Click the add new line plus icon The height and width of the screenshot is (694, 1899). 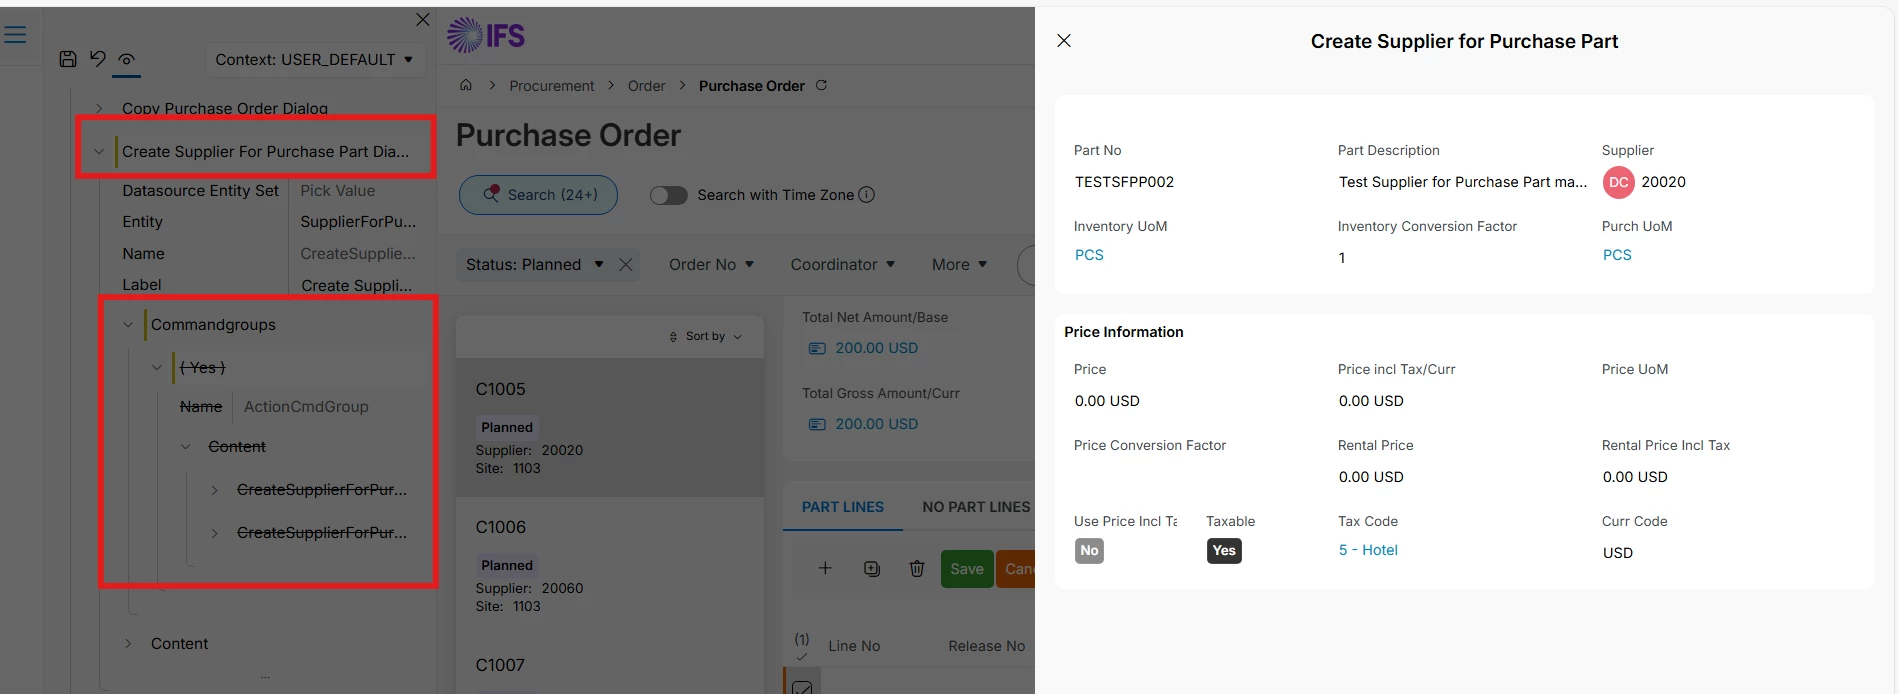coord(825,568)
